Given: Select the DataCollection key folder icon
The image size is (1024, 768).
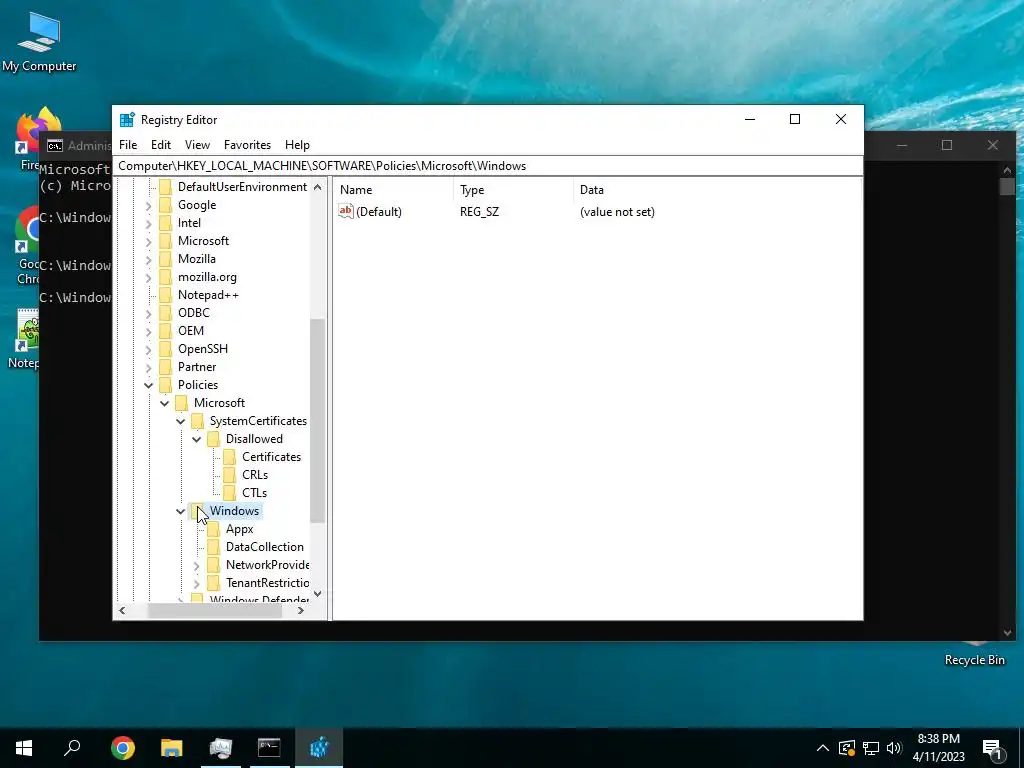Looking at the screenshot, I should pos(214,547).
